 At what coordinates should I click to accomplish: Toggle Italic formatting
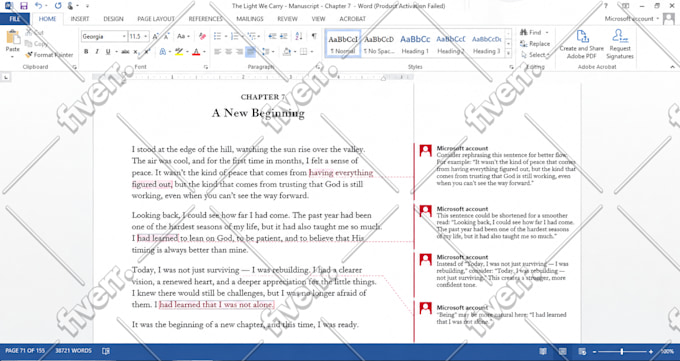97,52
